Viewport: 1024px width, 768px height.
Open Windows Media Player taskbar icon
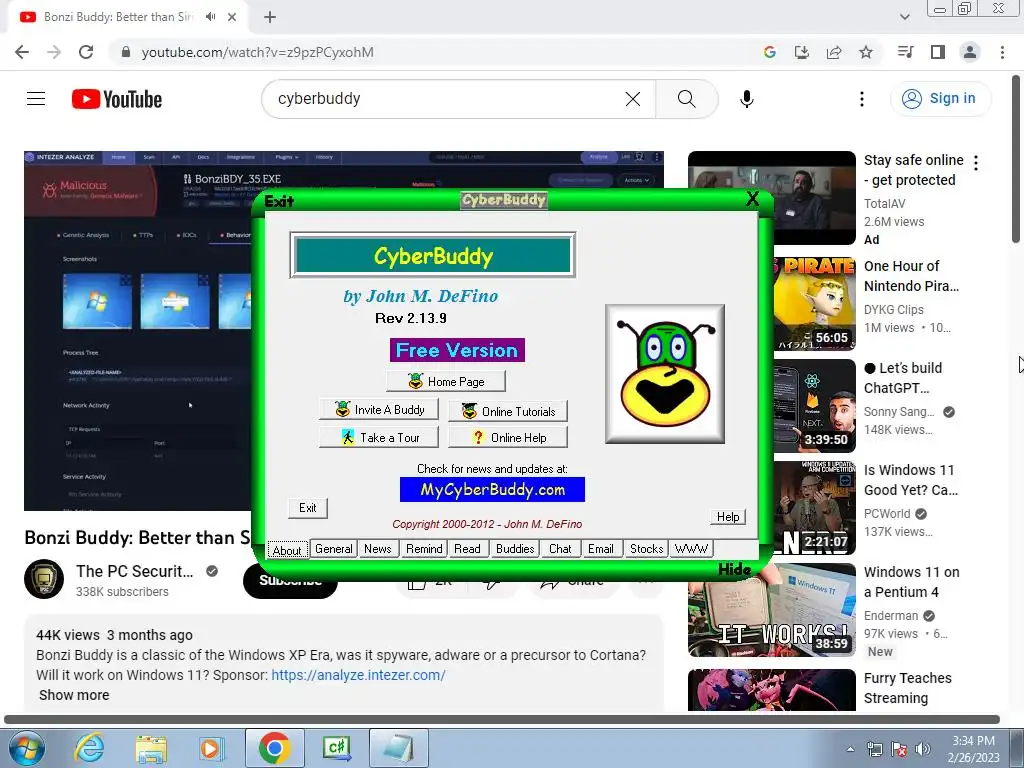(211, 748)
